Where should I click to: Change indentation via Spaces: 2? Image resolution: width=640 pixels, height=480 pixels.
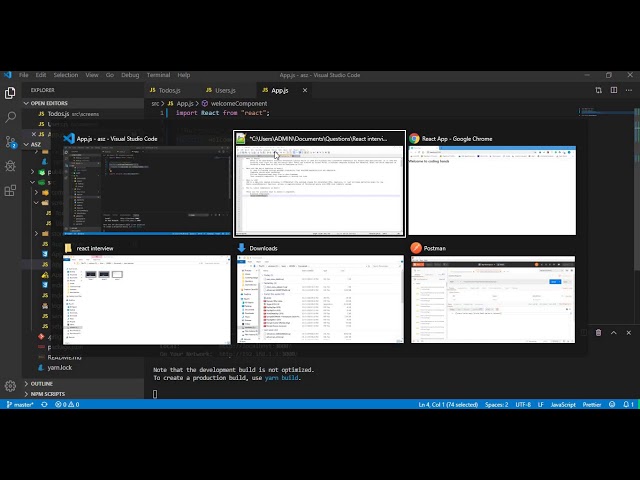pos(496,404)
